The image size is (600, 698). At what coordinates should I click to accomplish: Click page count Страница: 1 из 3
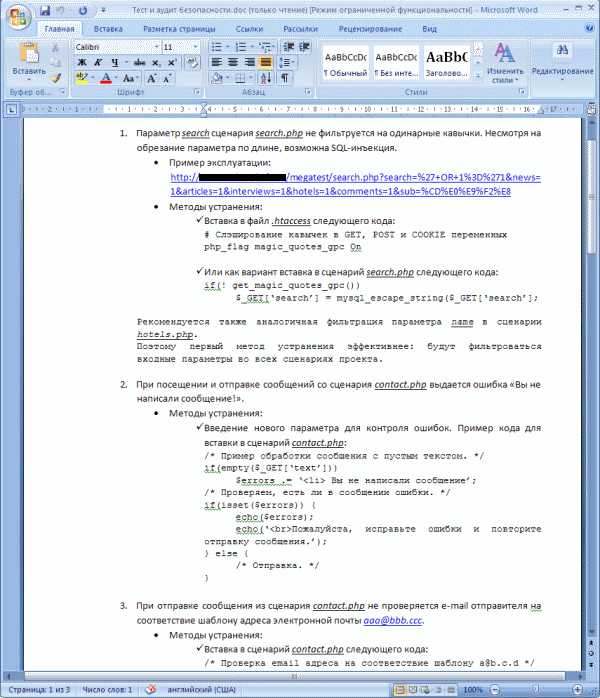tap(39, 690)
